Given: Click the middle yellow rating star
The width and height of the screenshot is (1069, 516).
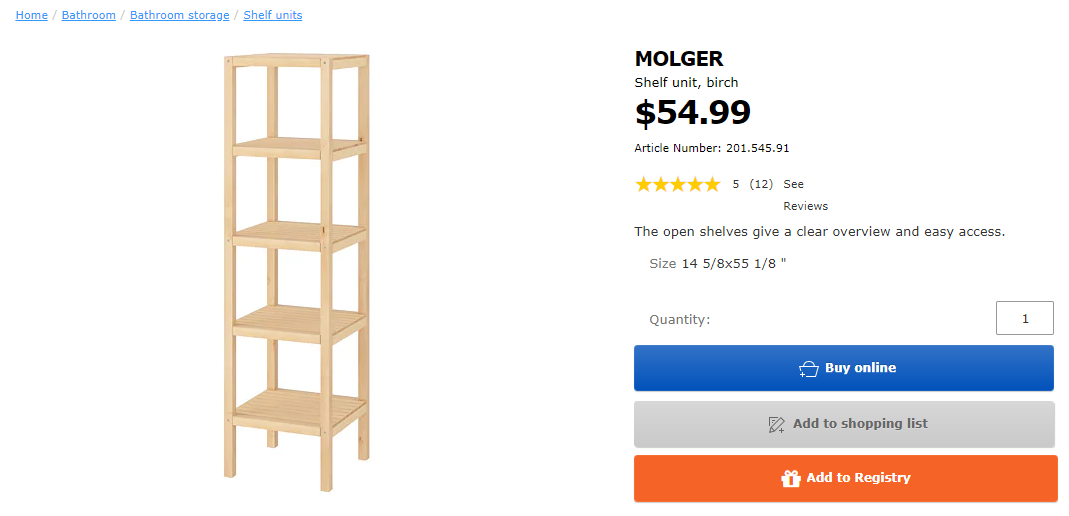Looking at the screenshot, I should pyautogui.click(x=678, y=184).
